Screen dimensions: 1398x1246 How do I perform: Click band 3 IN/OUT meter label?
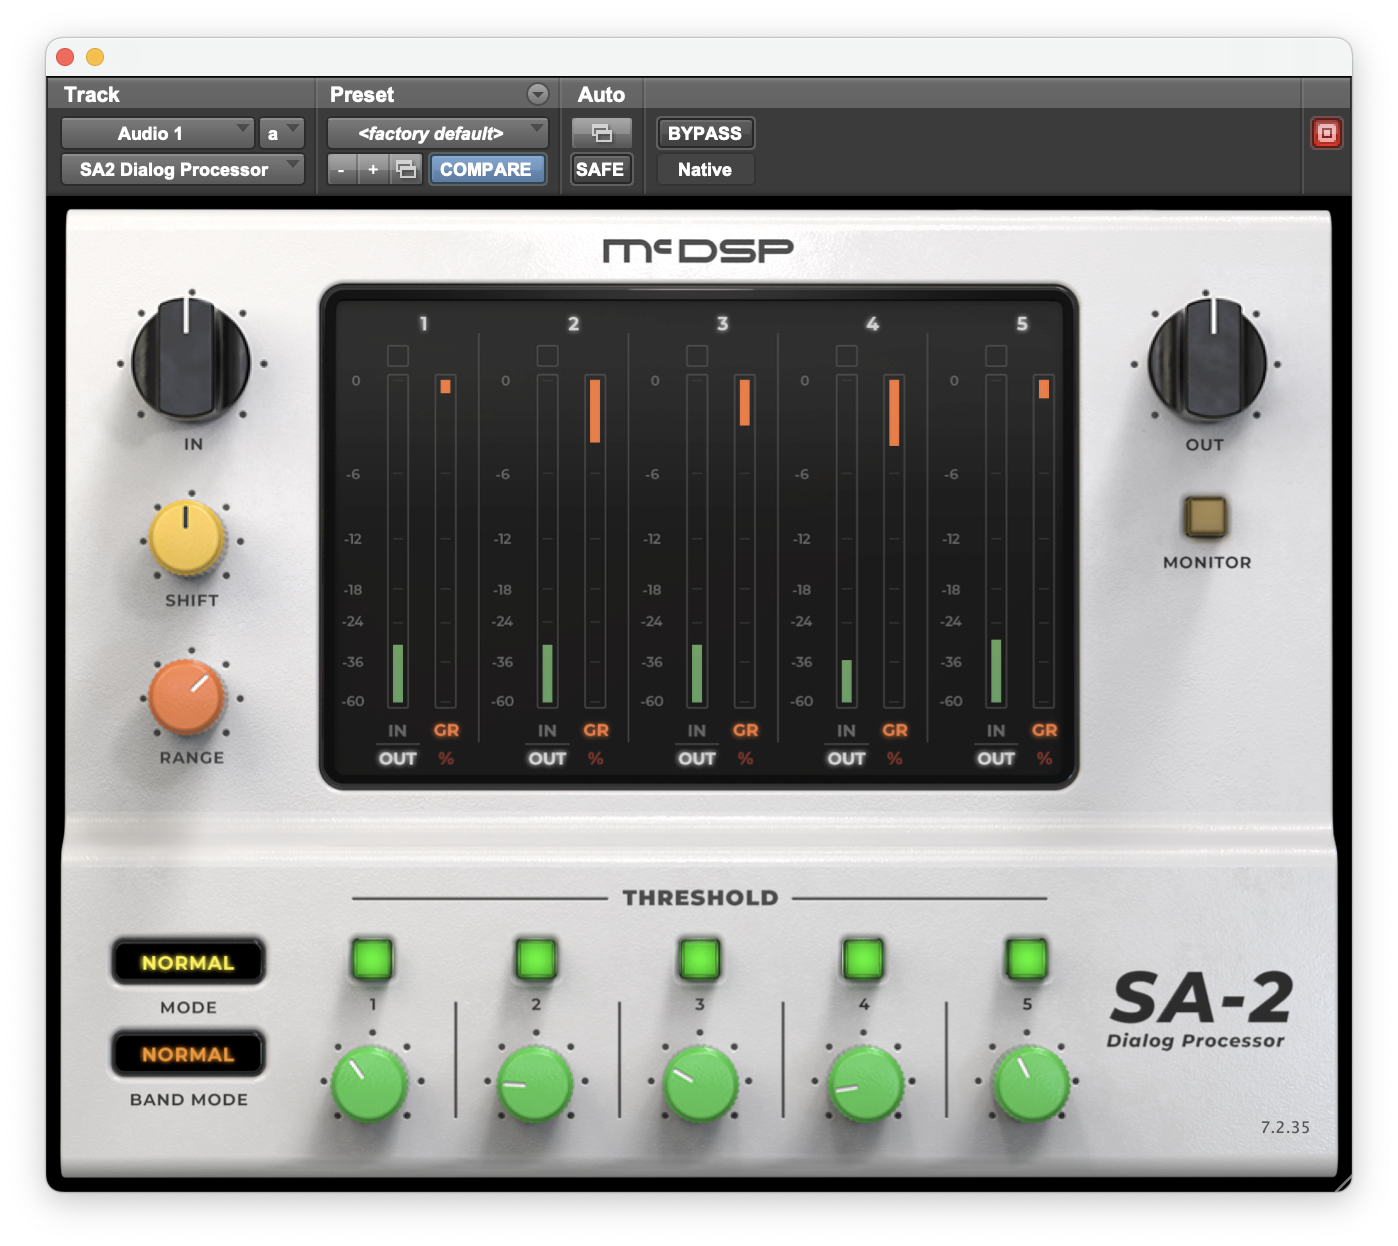(697, 745)
